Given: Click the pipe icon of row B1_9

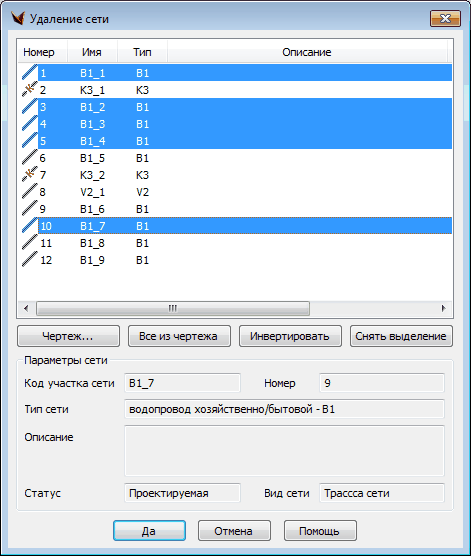Looking at the screenshot, I should [29, 260].
